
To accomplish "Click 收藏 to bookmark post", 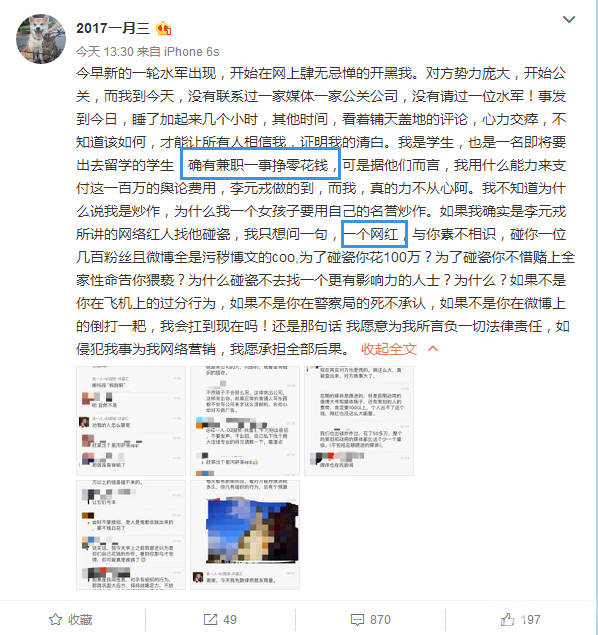I will click(x=80, y=620).
